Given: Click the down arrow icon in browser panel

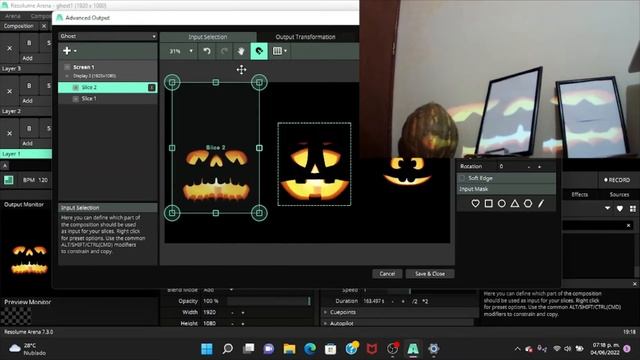Looking at the screenshot, I should pyautogui.click(x=607, y=208).
